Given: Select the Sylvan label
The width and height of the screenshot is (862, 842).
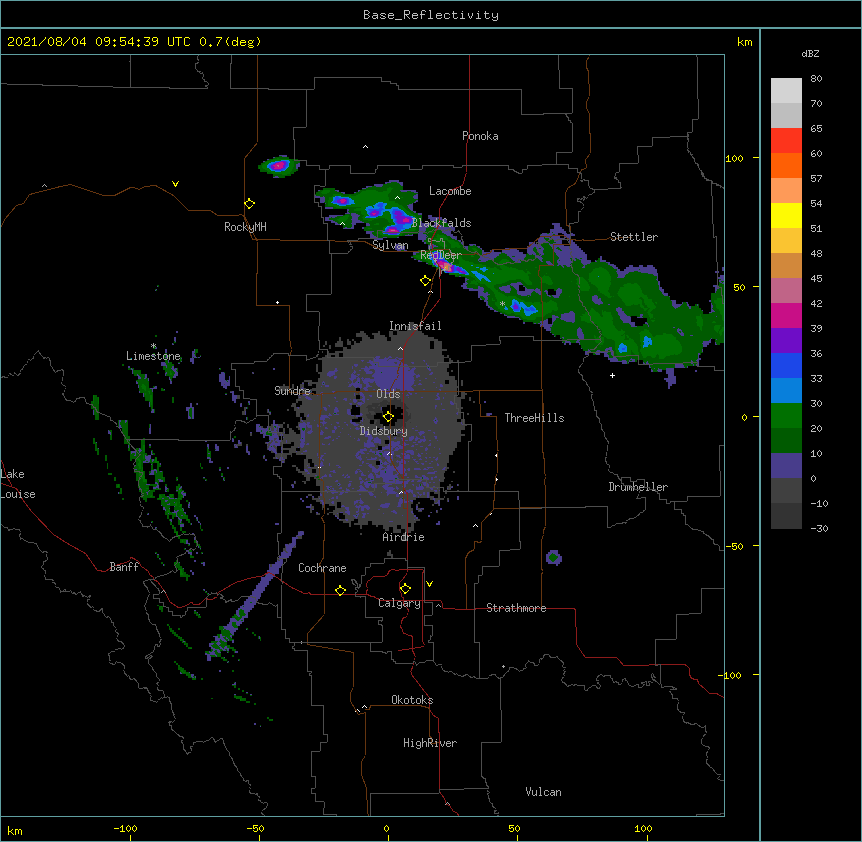Looking at the screenshot, I should (x=390, y=245).
